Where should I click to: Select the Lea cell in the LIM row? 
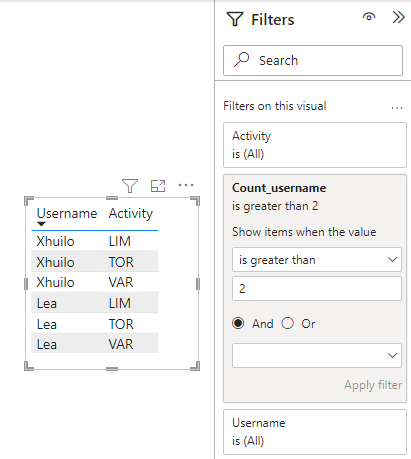(47, 303)
